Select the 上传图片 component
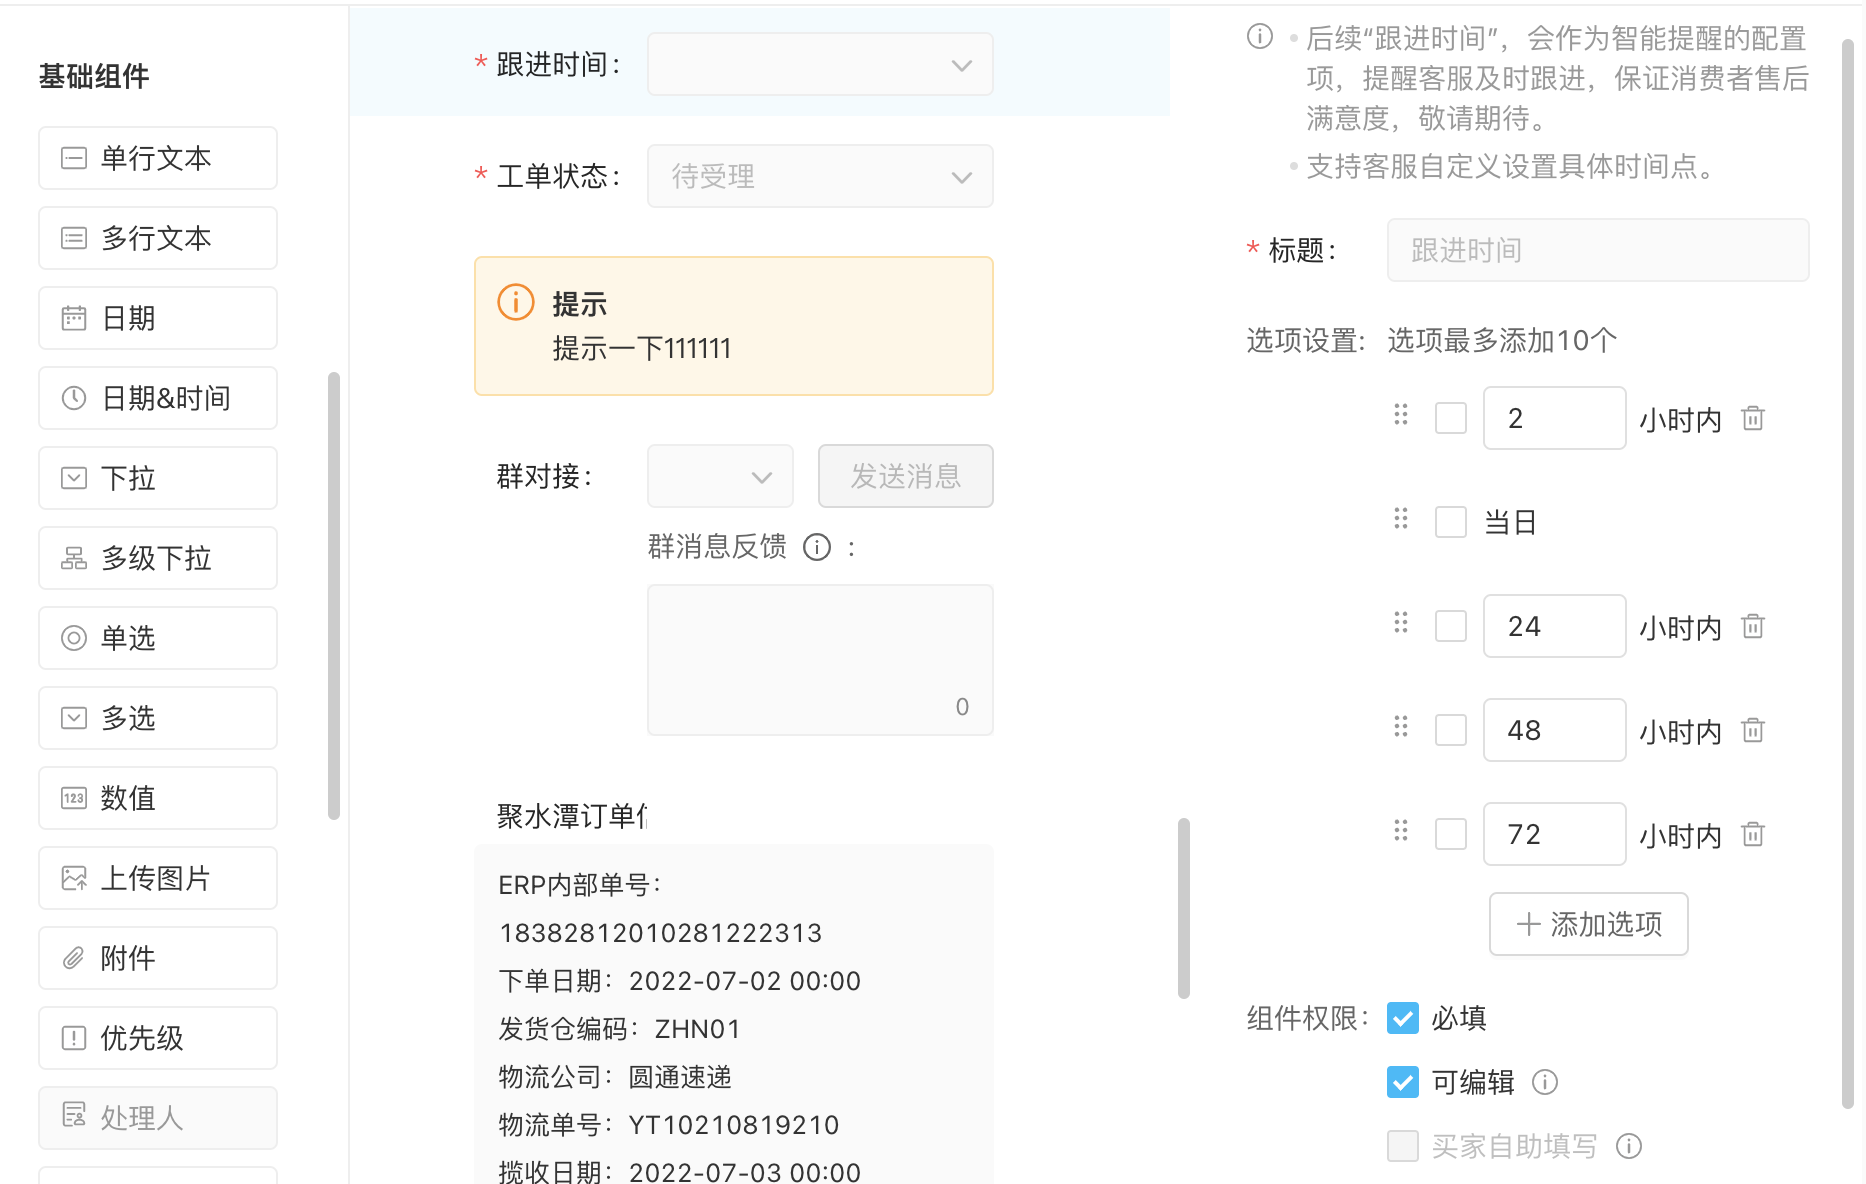 click(x=158, y=878)
